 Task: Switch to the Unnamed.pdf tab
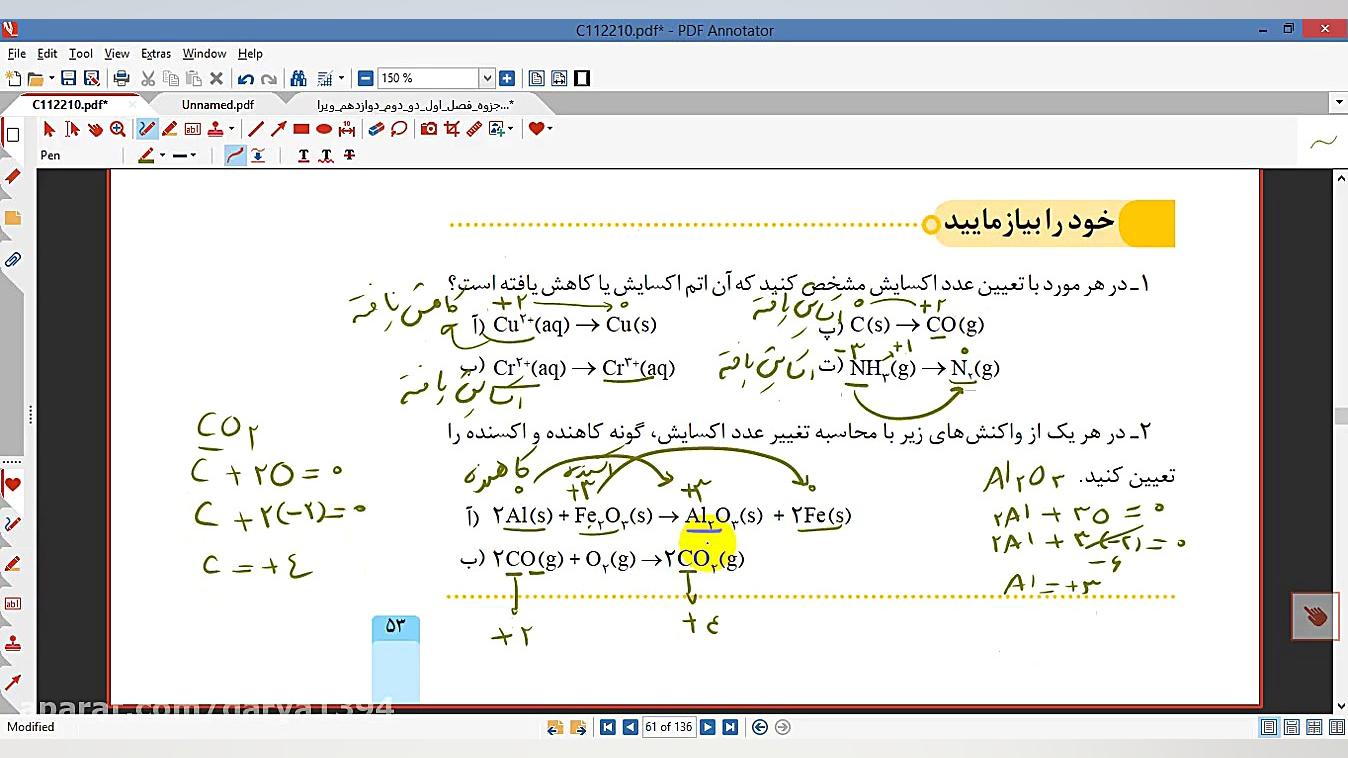click(217, 104)
